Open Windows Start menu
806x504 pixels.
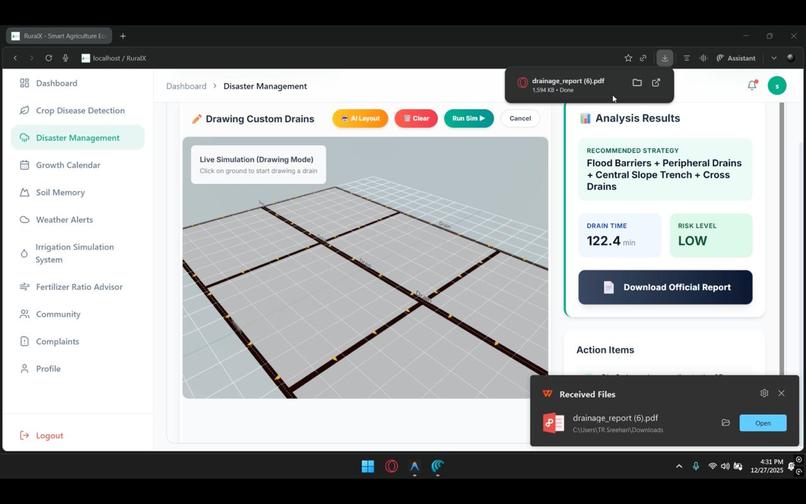(x=368, y=466)
